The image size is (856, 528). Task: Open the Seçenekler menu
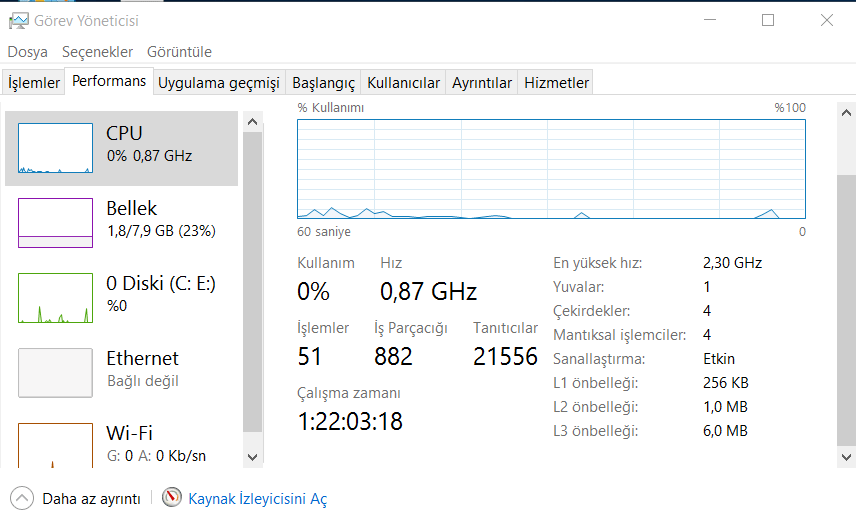[97, 52]
